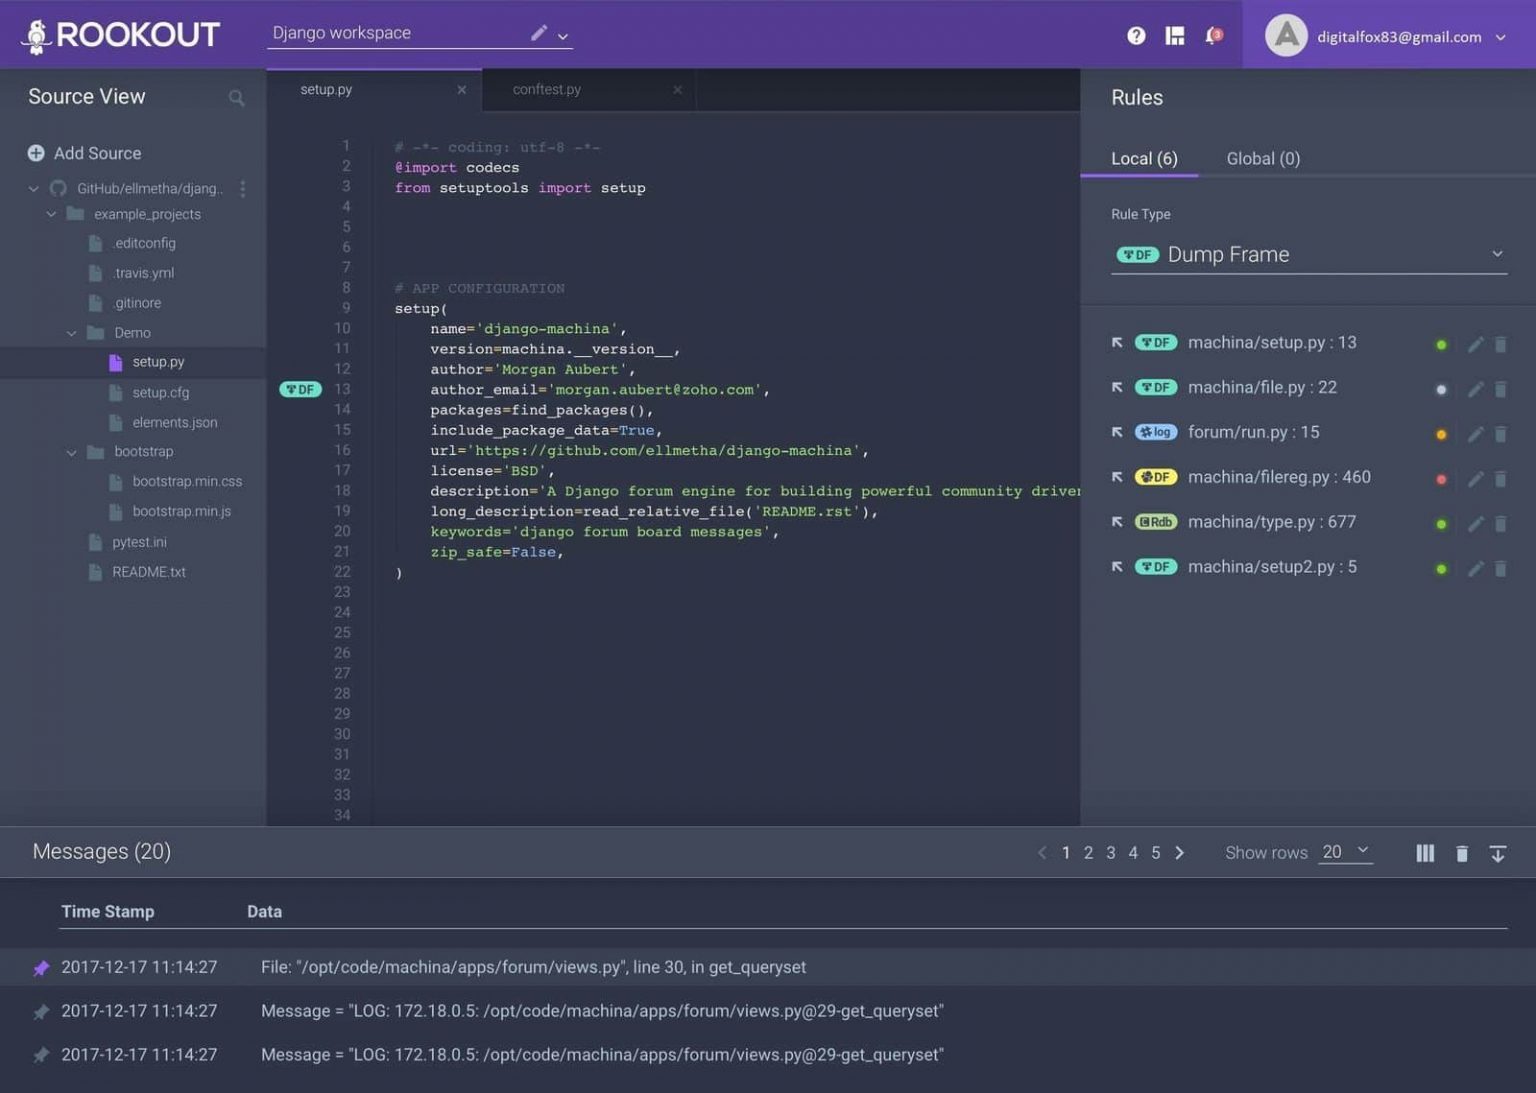Open pytest.ini in the source tree
This screenshot has height=1093, width=1536.
(x=139, y=542)
